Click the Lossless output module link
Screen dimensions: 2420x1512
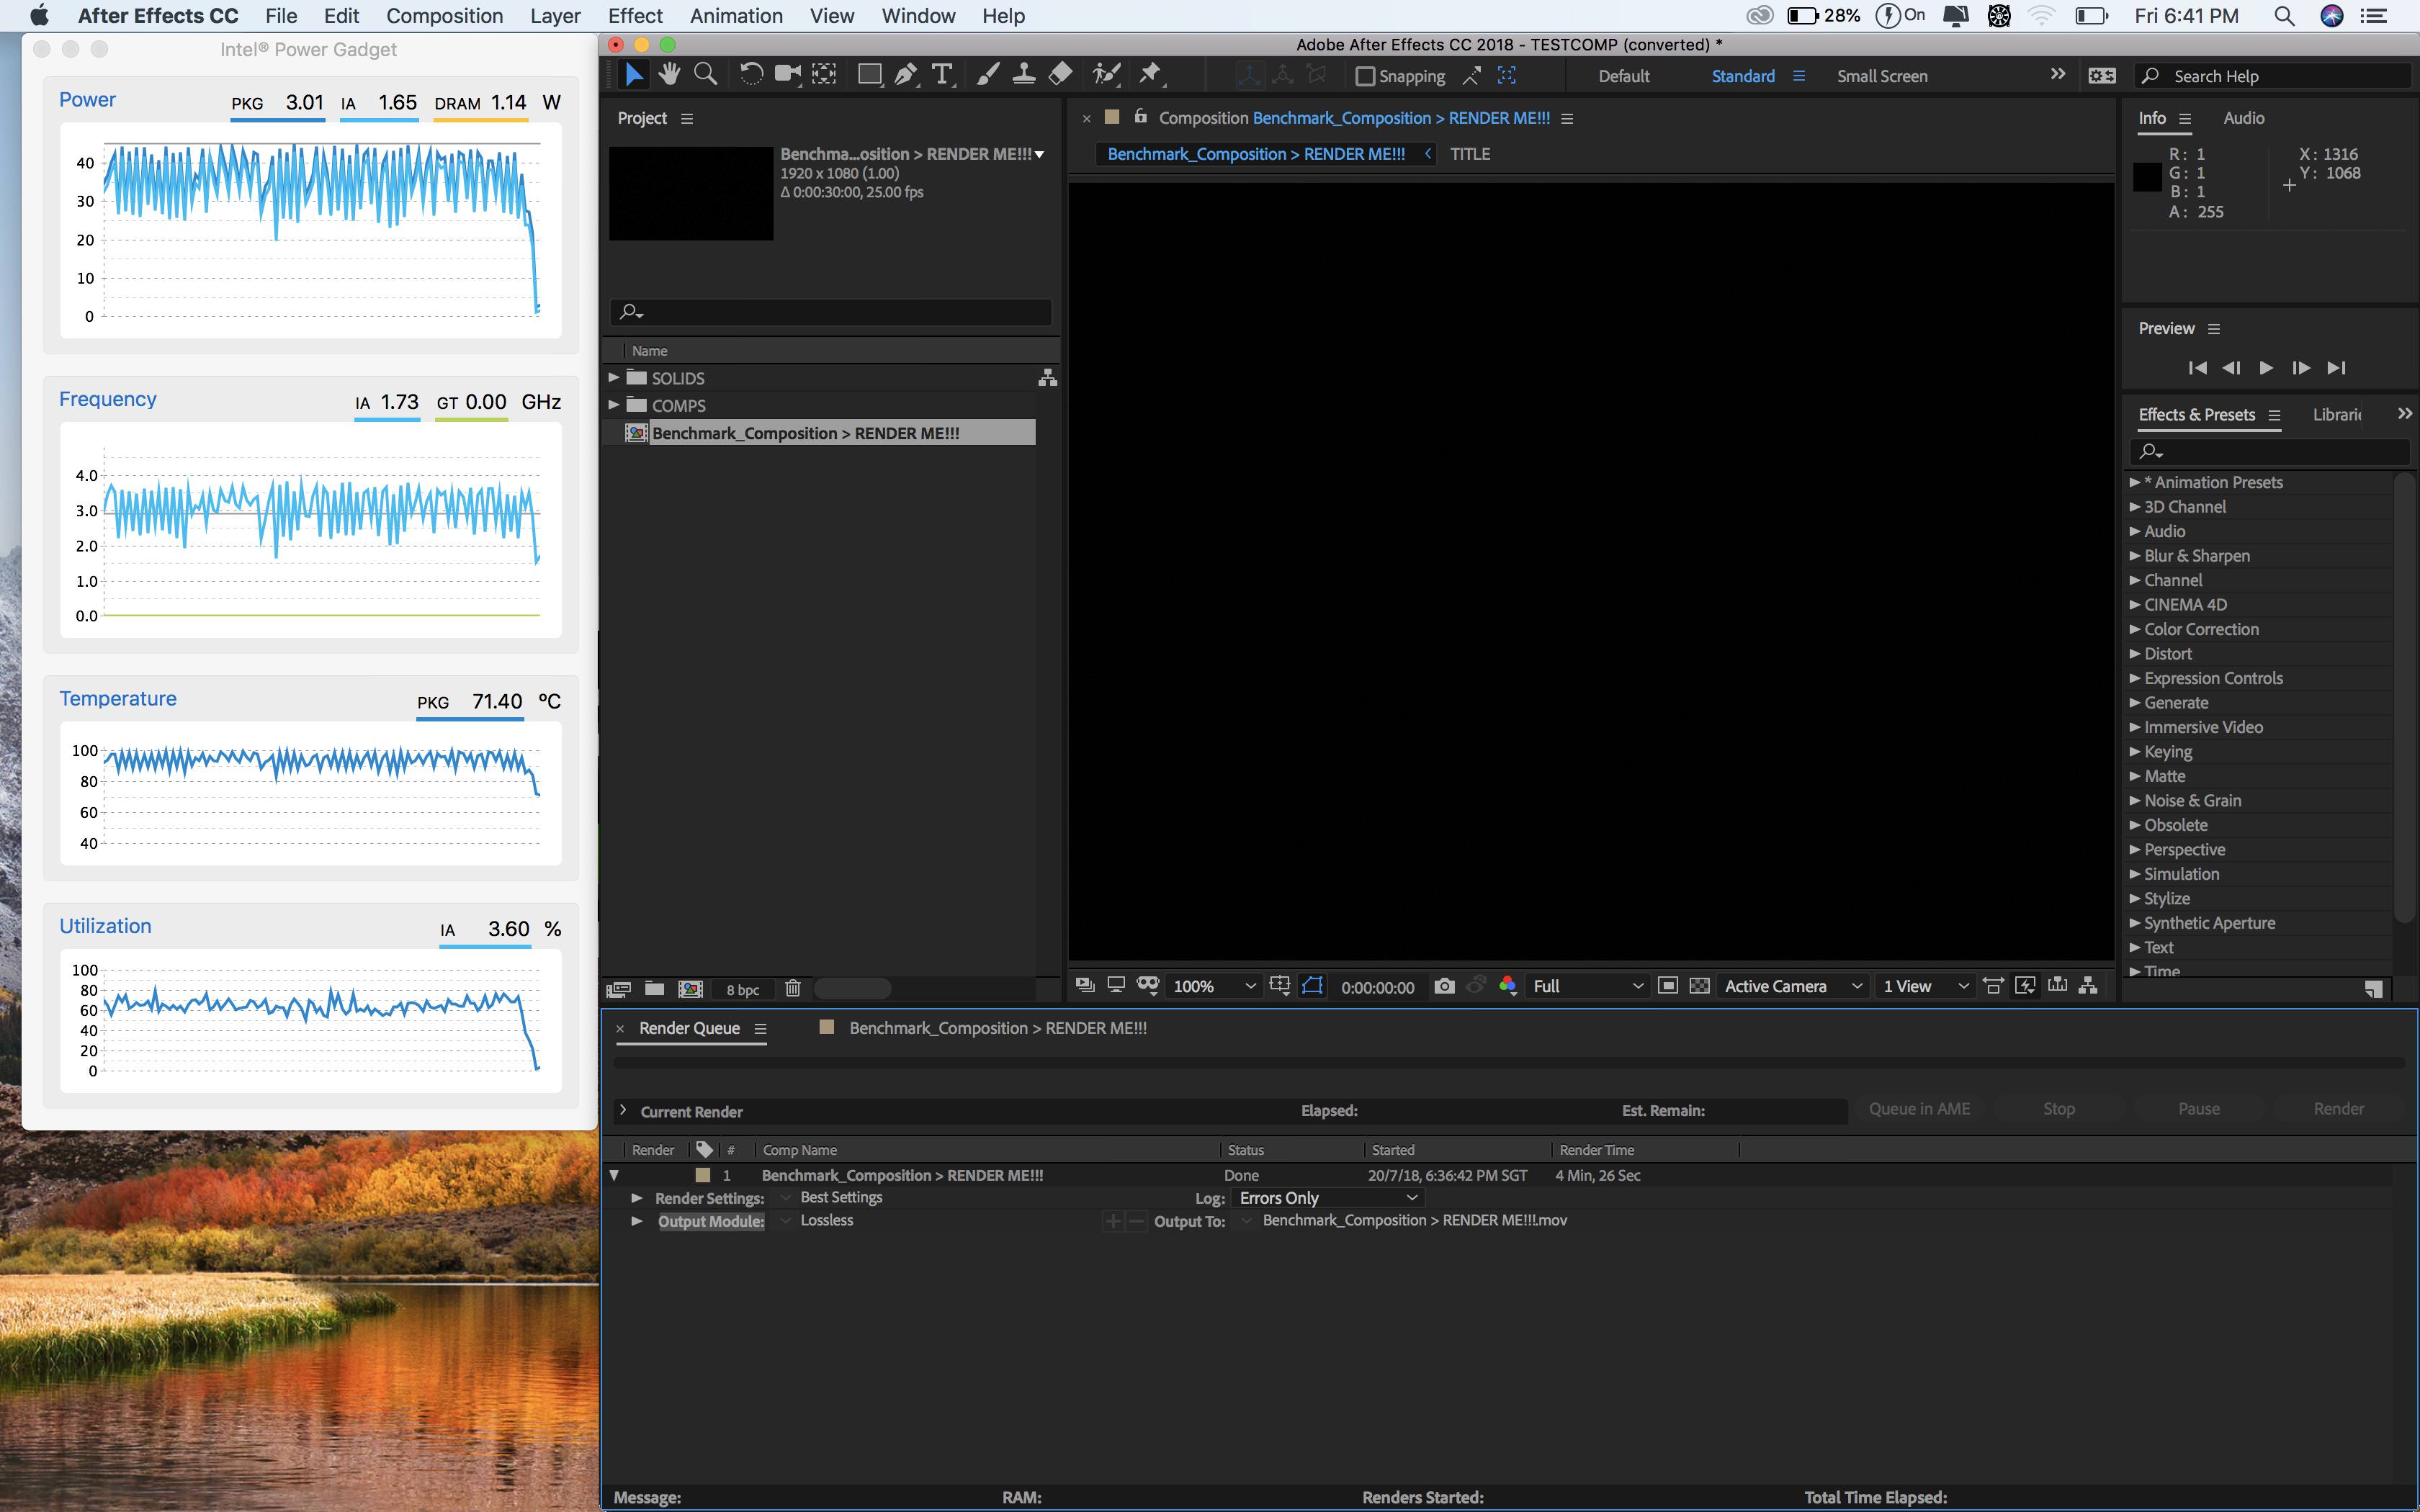point(827,1220)
